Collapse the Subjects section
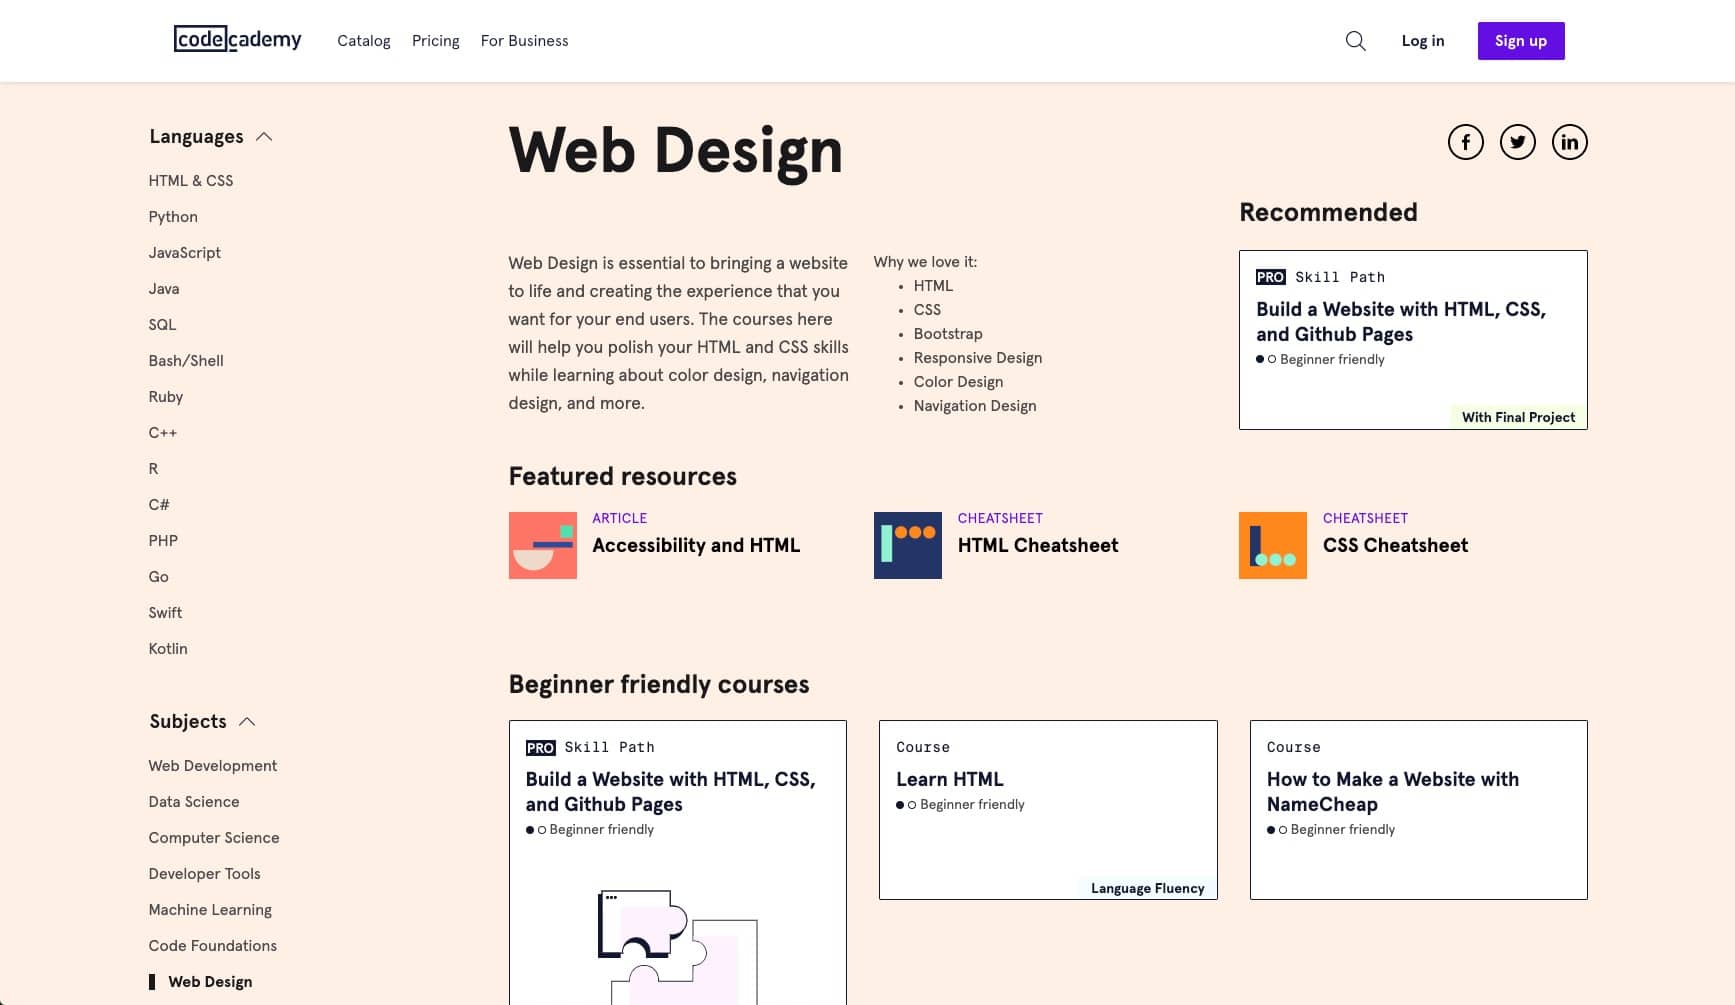The height and width of the screenshot is (1005, 1735). [x=248, y=721]
